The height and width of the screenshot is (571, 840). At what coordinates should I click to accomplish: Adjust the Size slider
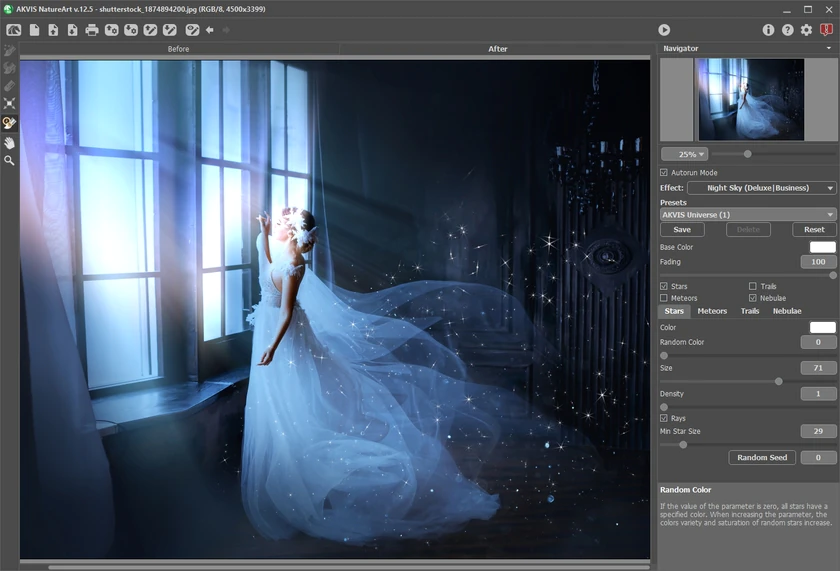pos(778,381)
